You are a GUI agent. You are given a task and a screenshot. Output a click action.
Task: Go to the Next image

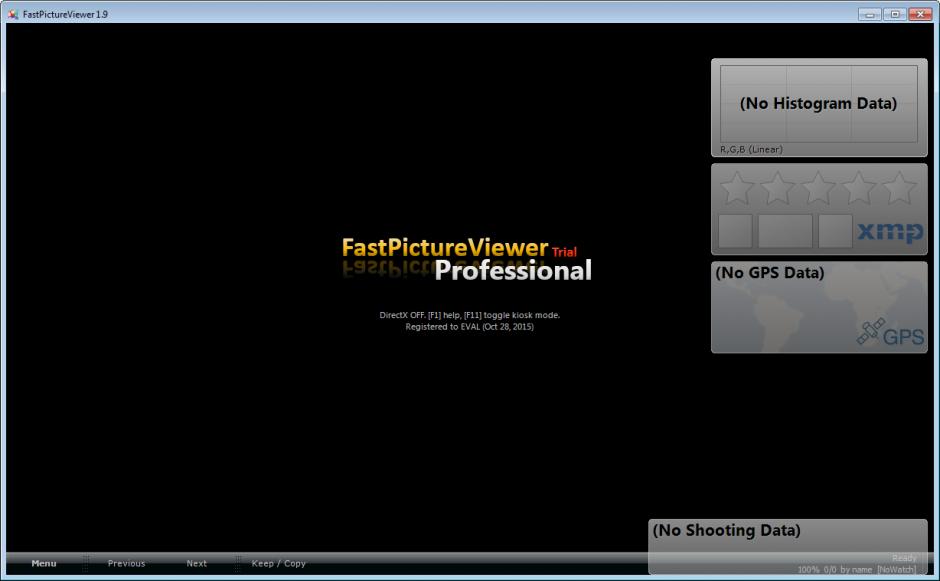pyautogui.click(x=197, y=563)
